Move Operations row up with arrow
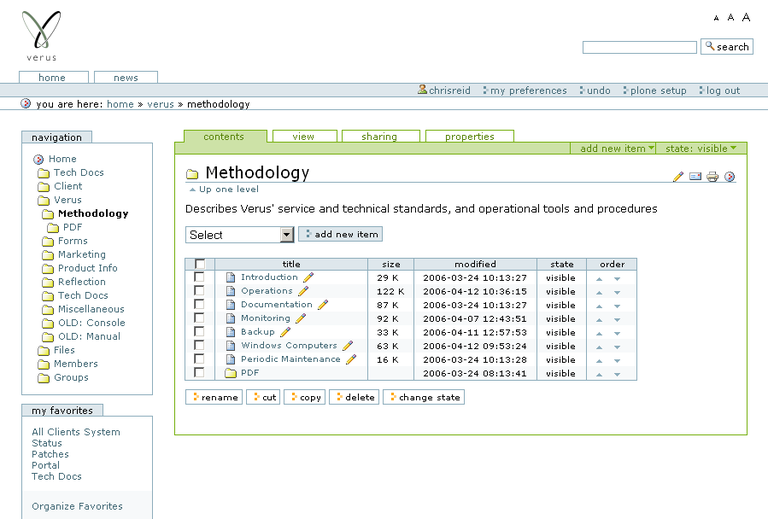The height and width of the screenshot is (519, 768). pos(600,292)
